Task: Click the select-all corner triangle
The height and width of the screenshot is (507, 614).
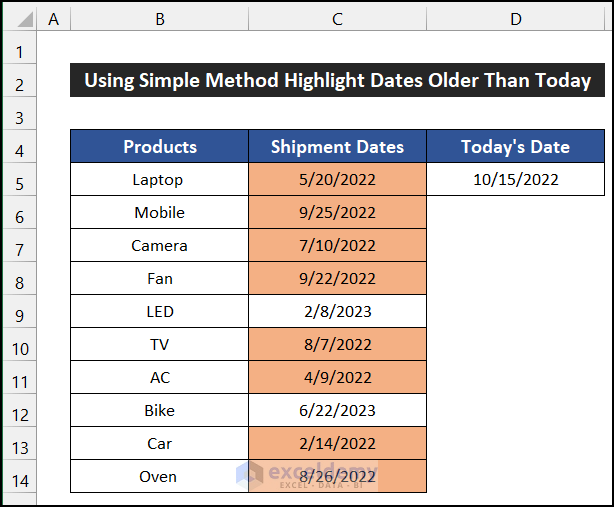Action: pyautogui.click(x=19, y=20)
